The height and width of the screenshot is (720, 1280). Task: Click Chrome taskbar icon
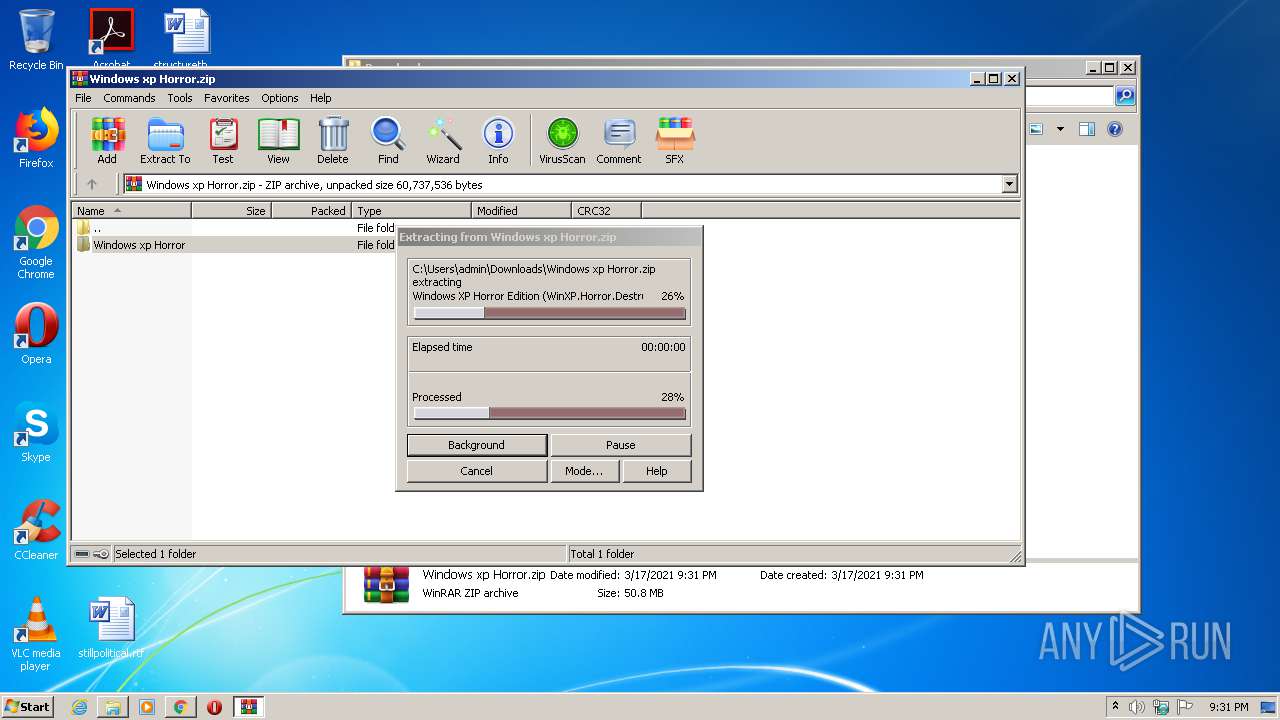(180, 707)
